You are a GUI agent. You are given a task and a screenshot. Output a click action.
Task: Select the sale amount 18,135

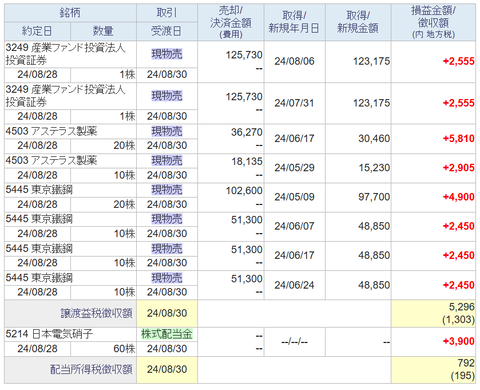(247, 162)
